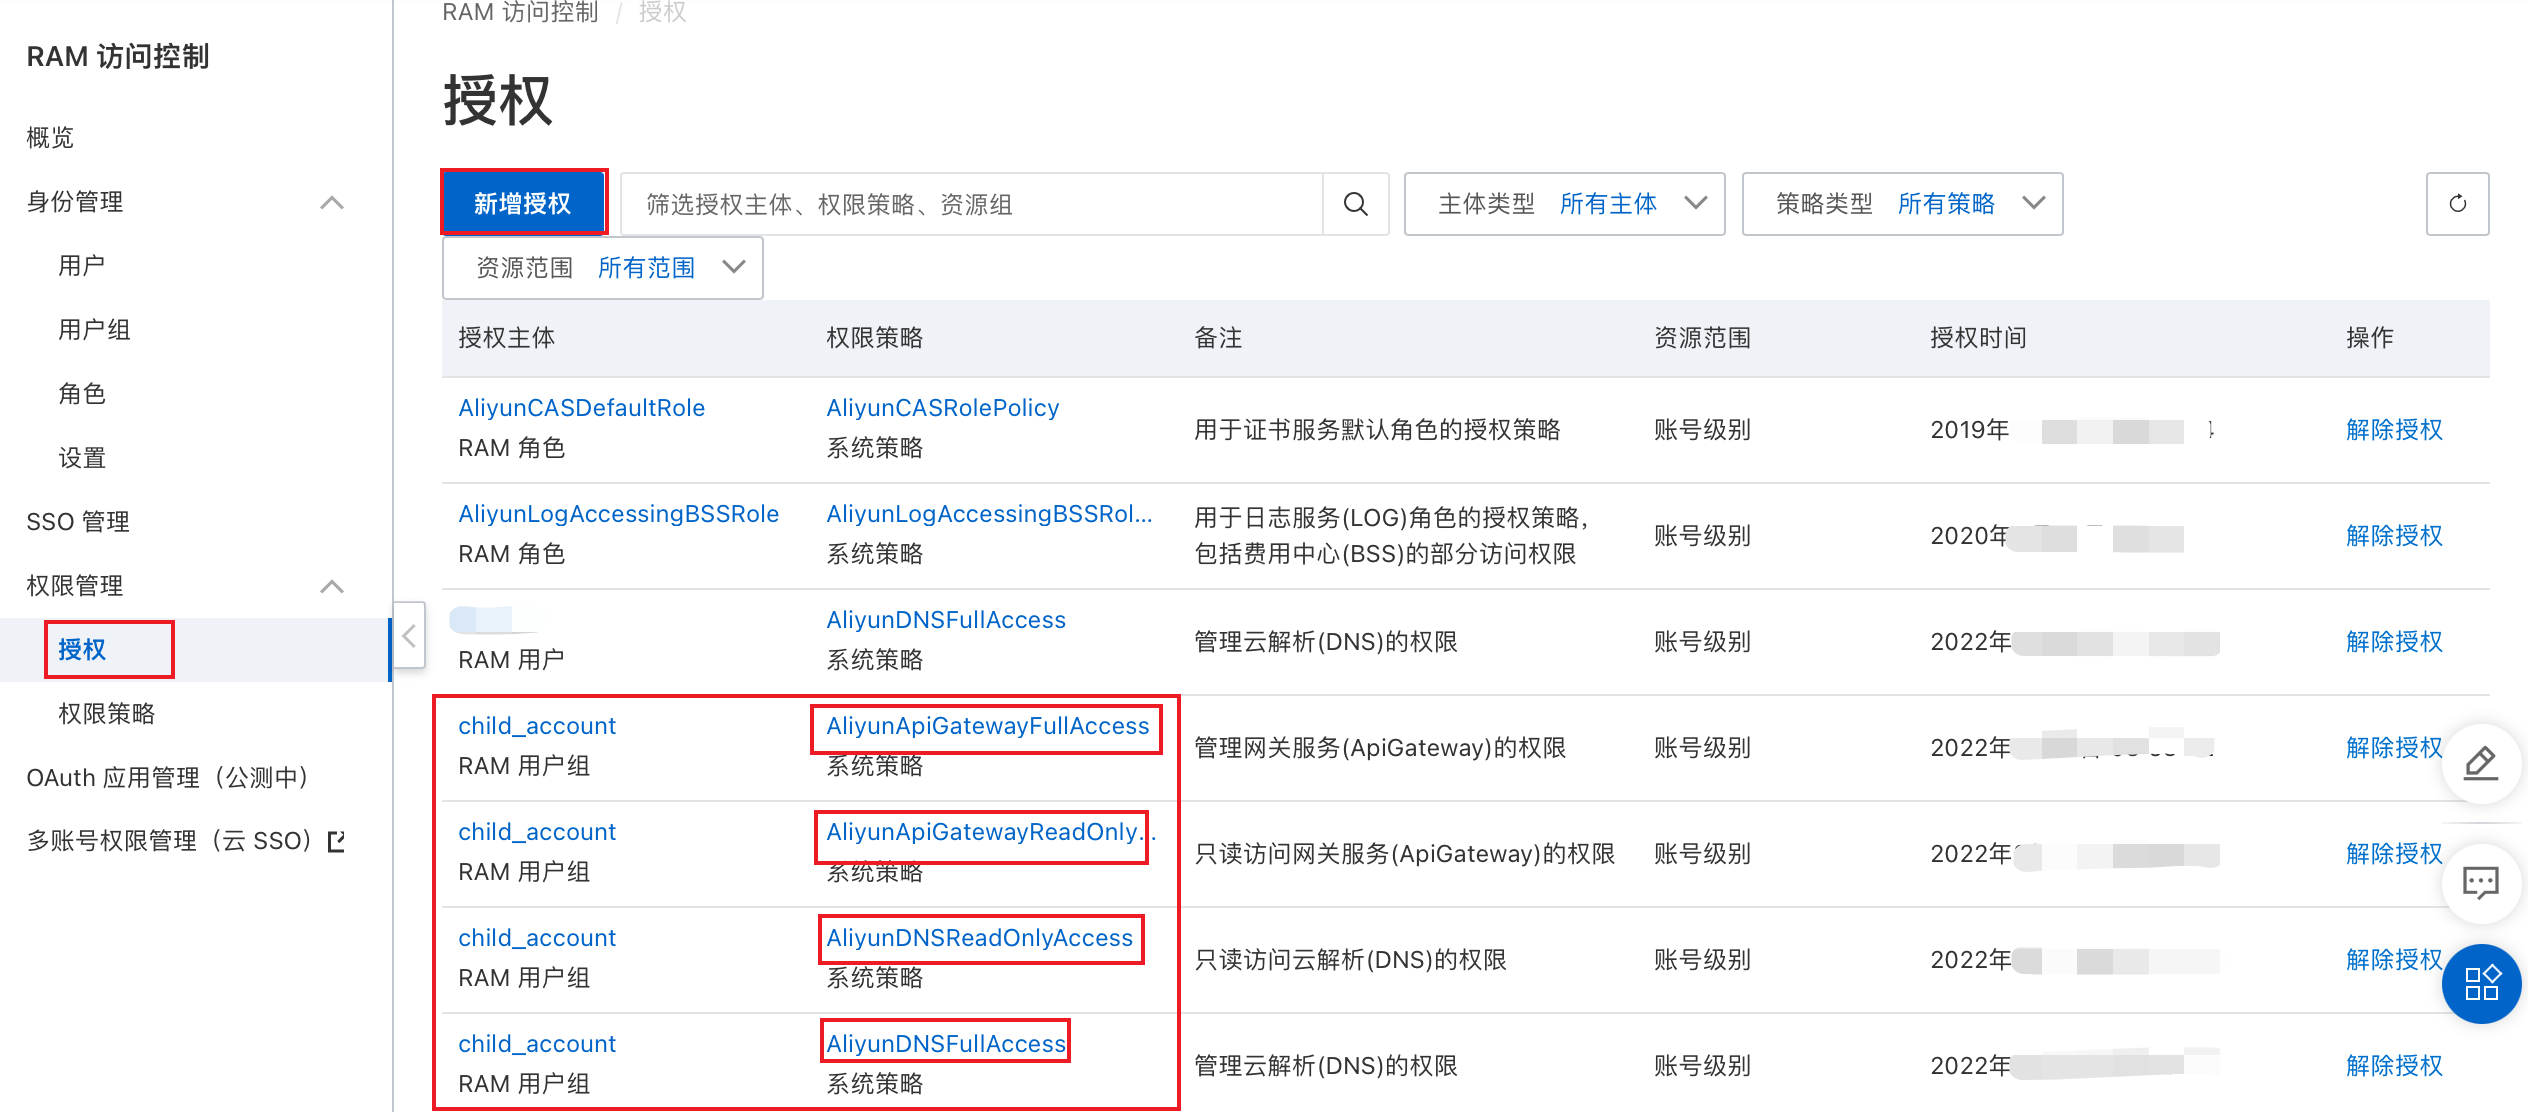Click 解除授权 for AliyunDNSReadOnlyAccess

pyautogui.click(x=2394, y=960)
